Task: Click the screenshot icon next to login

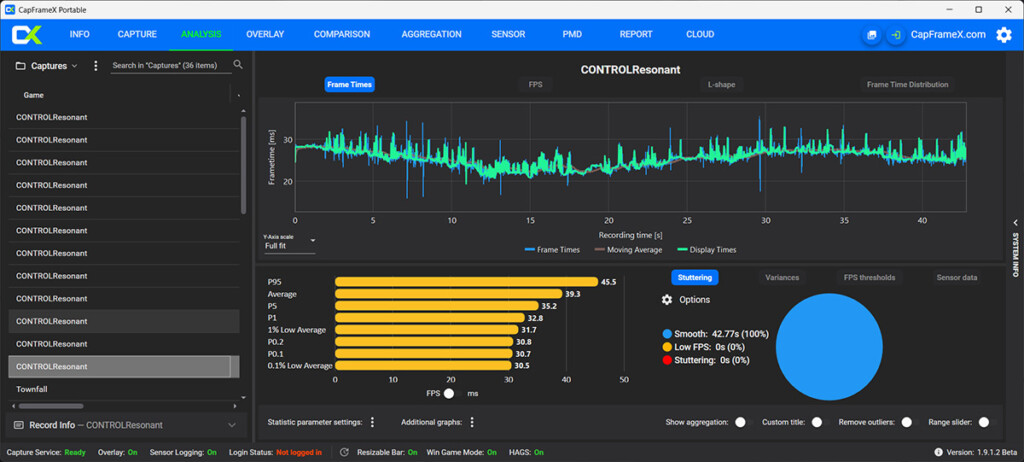Action: [x=871, y=35]
